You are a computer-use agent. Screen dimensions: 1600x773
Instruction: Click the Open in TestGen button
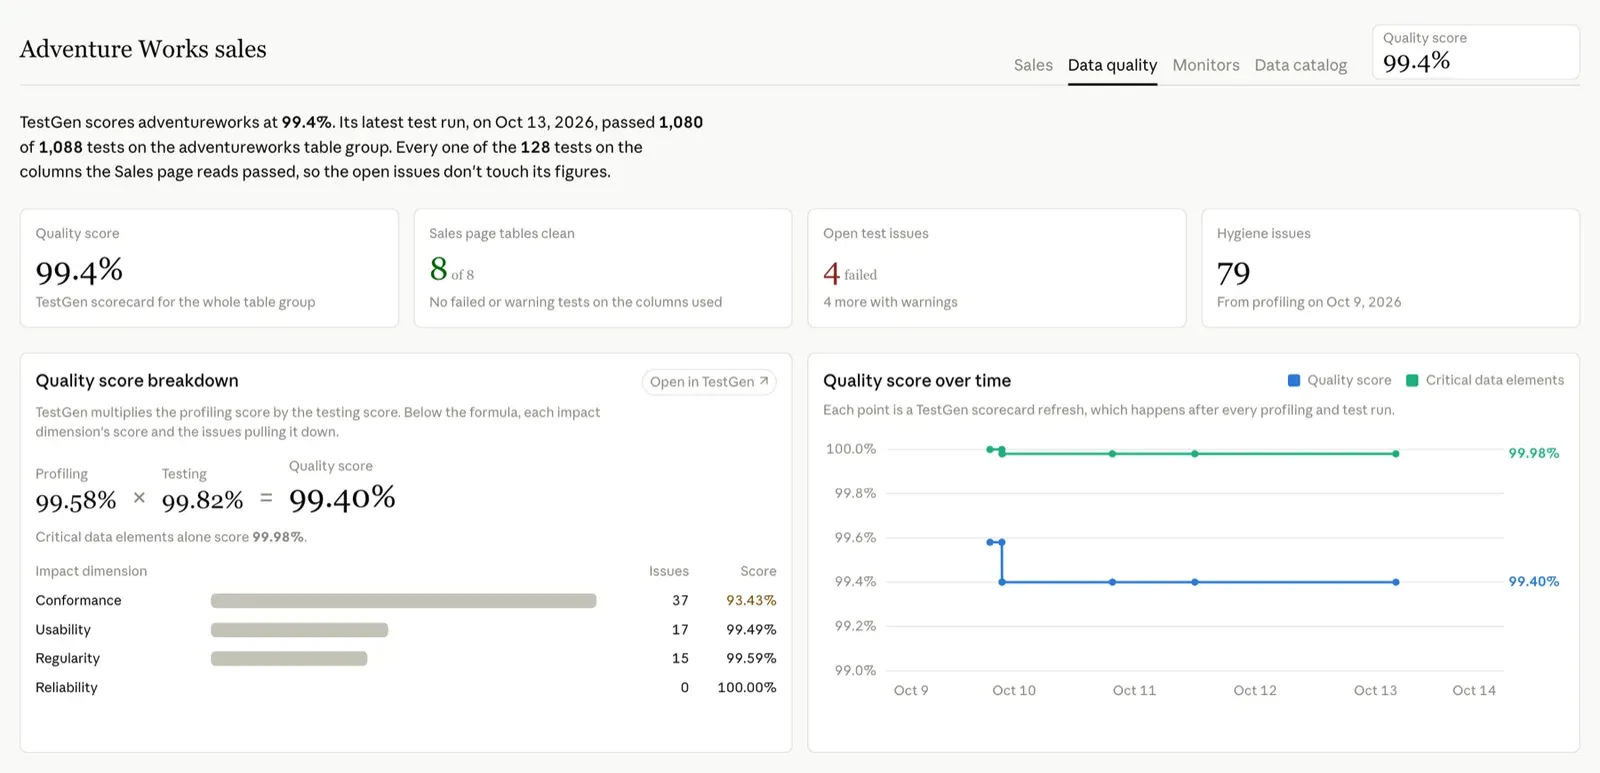pos(709,382)
